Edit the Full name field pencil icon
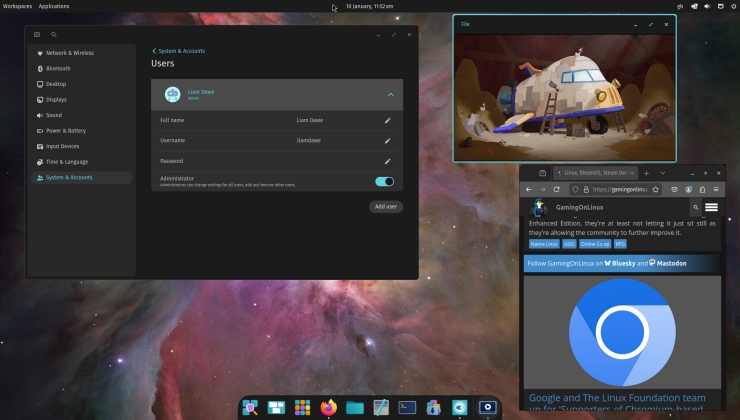The width and height of the screenshot is (740, 420). click(388, 120)
